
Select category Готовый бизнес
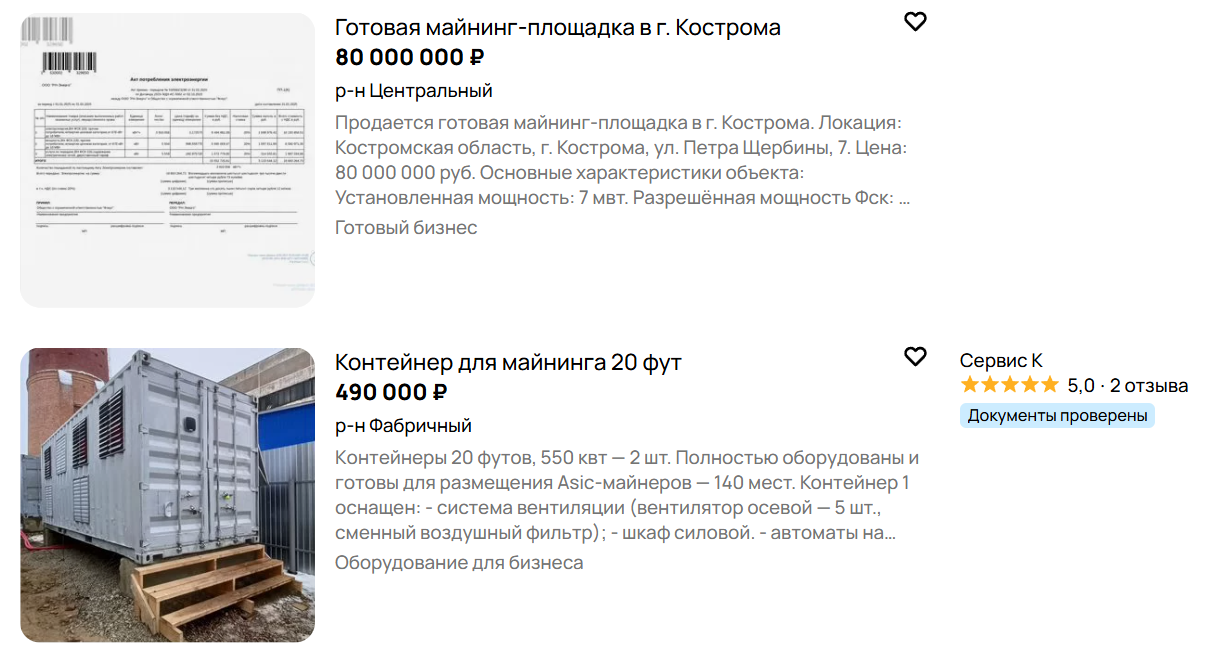tap(406, 227)
